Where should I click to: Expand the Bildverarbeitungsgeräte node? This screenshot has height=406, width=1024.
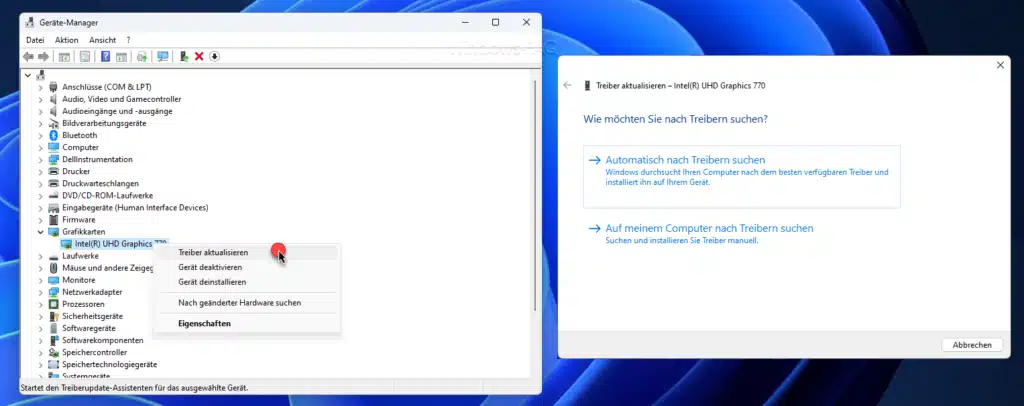(x=40, y=123)
